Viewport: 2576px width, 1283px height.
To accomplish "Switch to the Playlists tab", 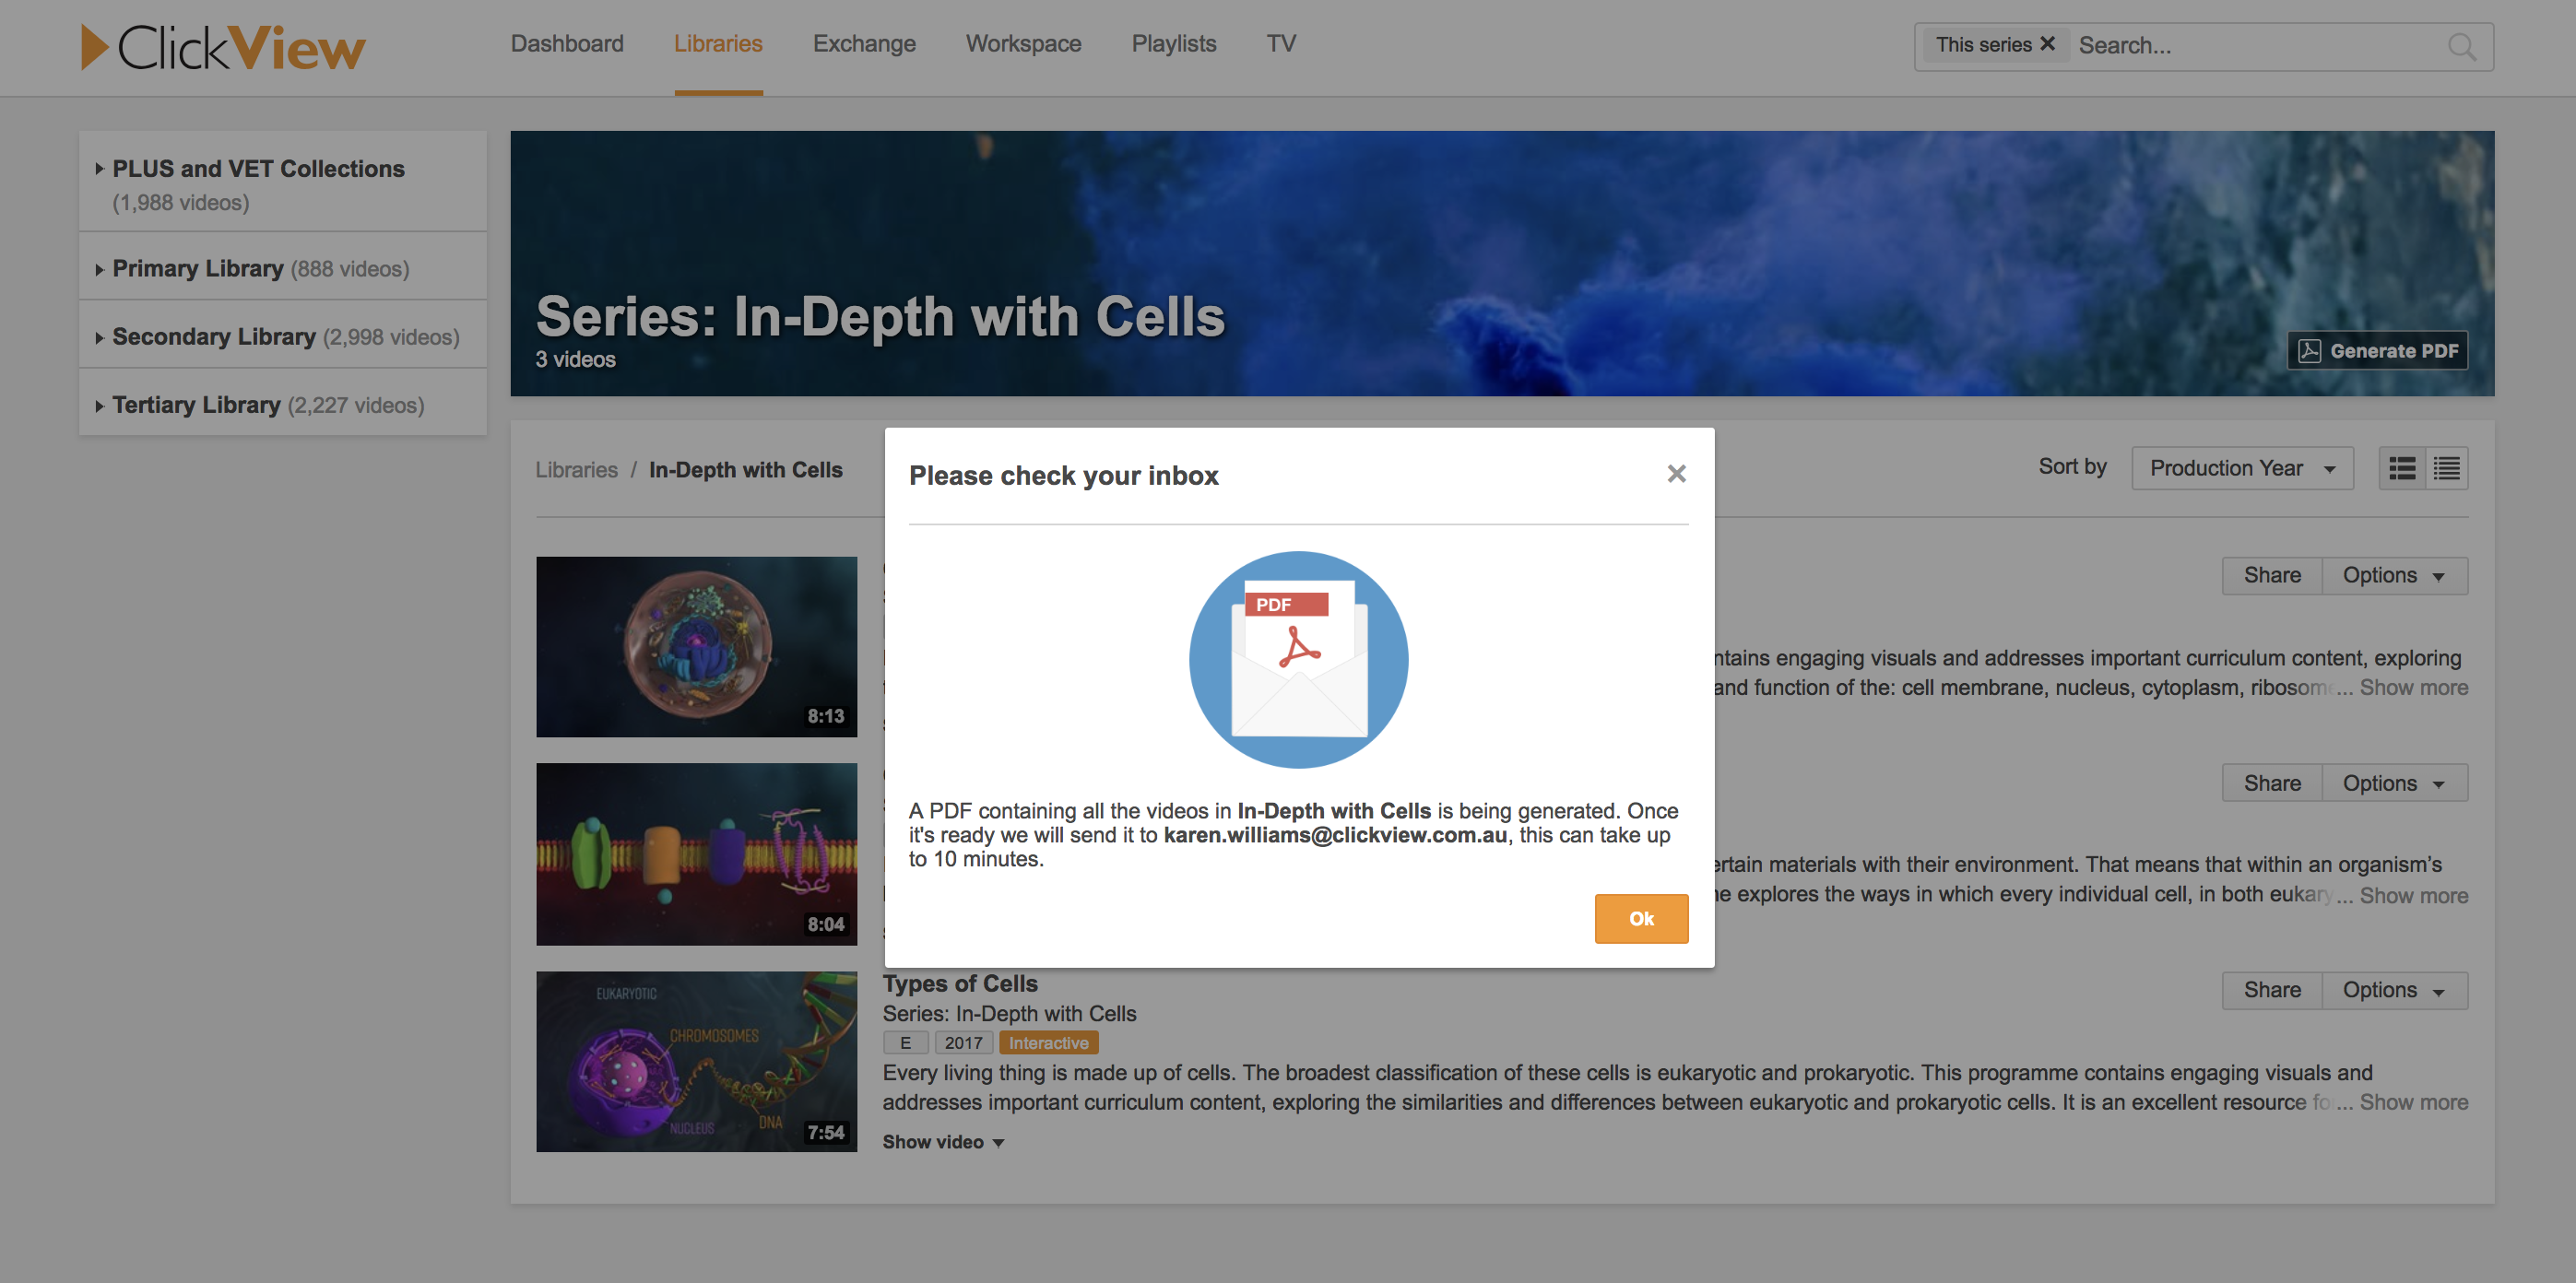I will pyautogui.click(x=1173, y=43).
